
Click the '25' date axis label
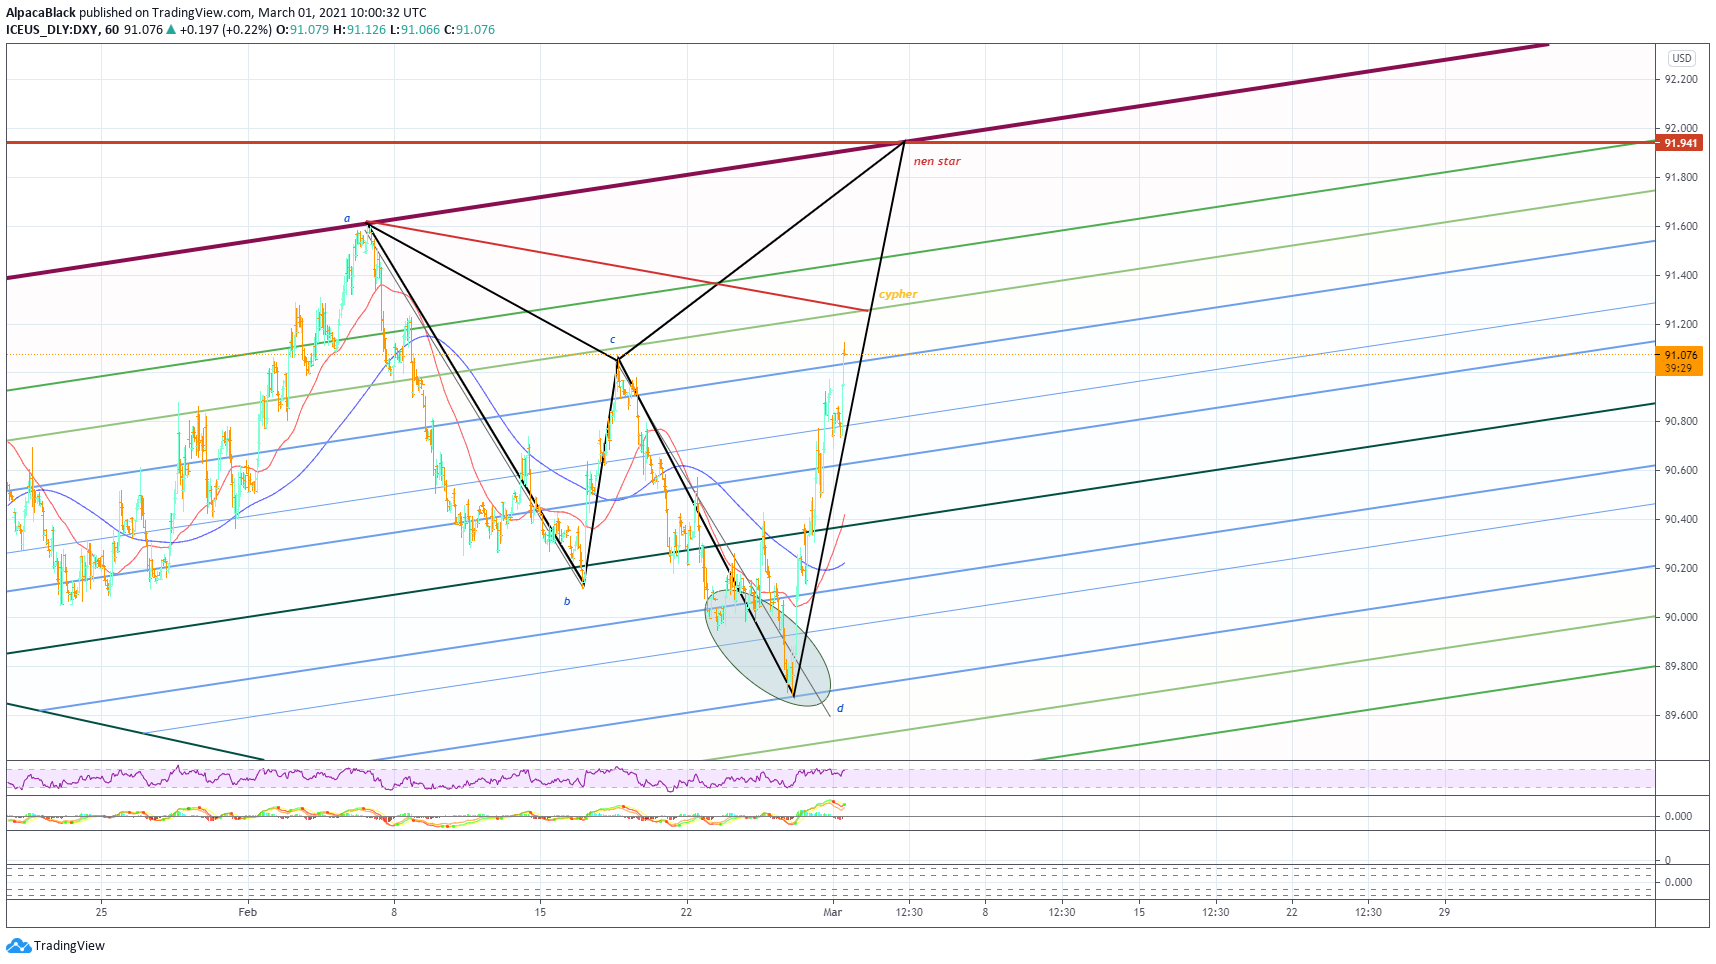pyautogui.click(x=101, y=912)
